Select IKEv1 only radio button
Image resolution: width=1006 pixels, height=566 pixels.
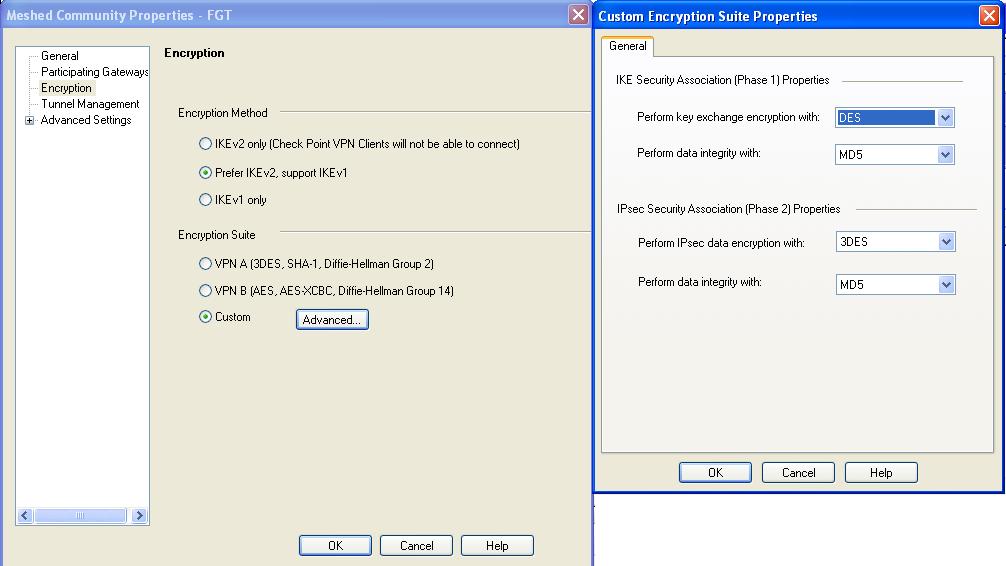pyautogui.click(x=205, y=200)
